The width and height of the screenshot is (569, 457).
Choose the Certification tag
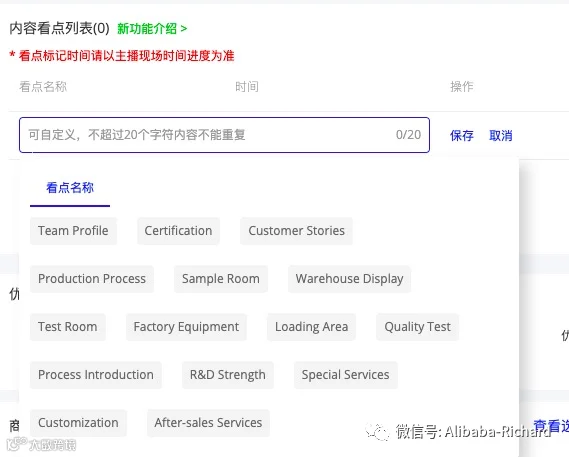tap(178, 231)
